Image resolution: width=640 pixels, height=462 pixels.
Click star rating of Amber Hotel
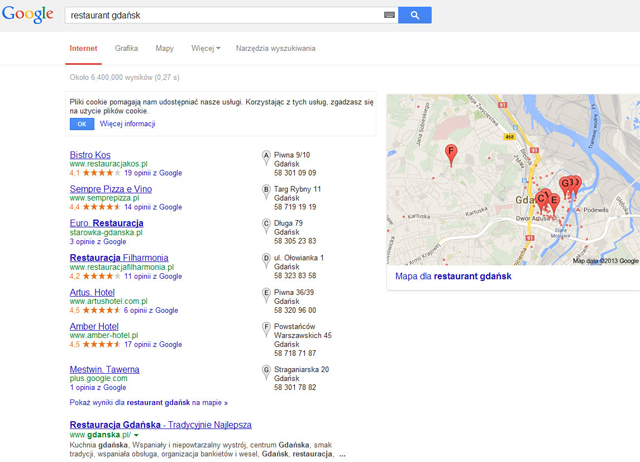[x=102, y=344]
